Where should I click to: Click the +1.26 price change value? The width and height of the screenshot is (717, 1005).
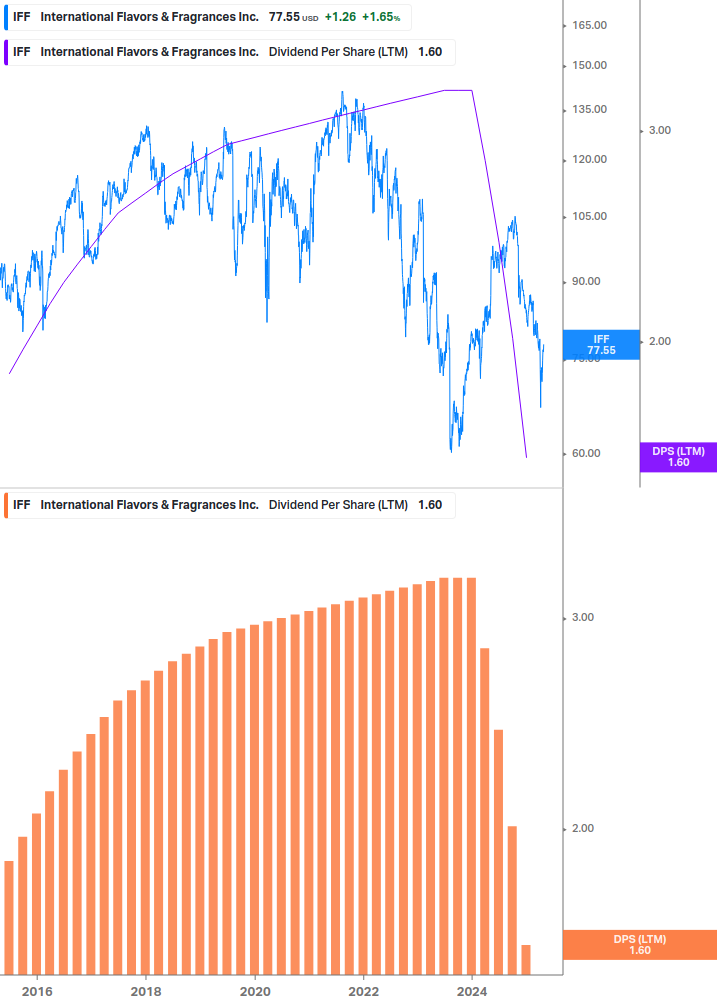pyautogui.click(x=340, y=17)
